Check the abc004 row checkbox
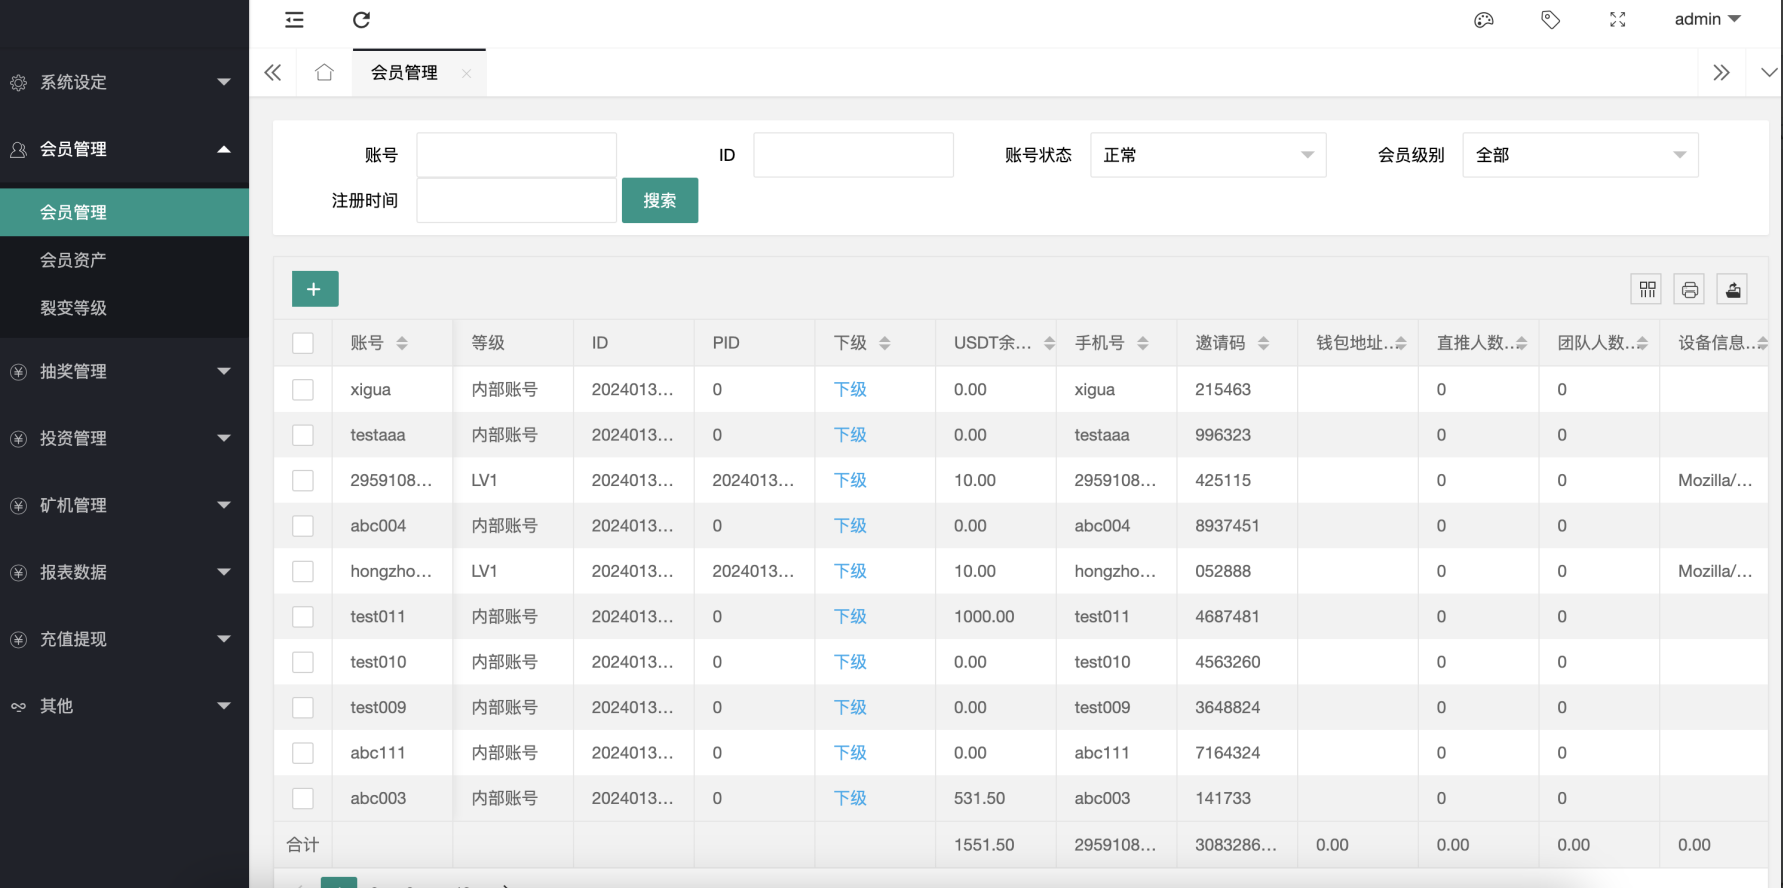 coord(303,526)
